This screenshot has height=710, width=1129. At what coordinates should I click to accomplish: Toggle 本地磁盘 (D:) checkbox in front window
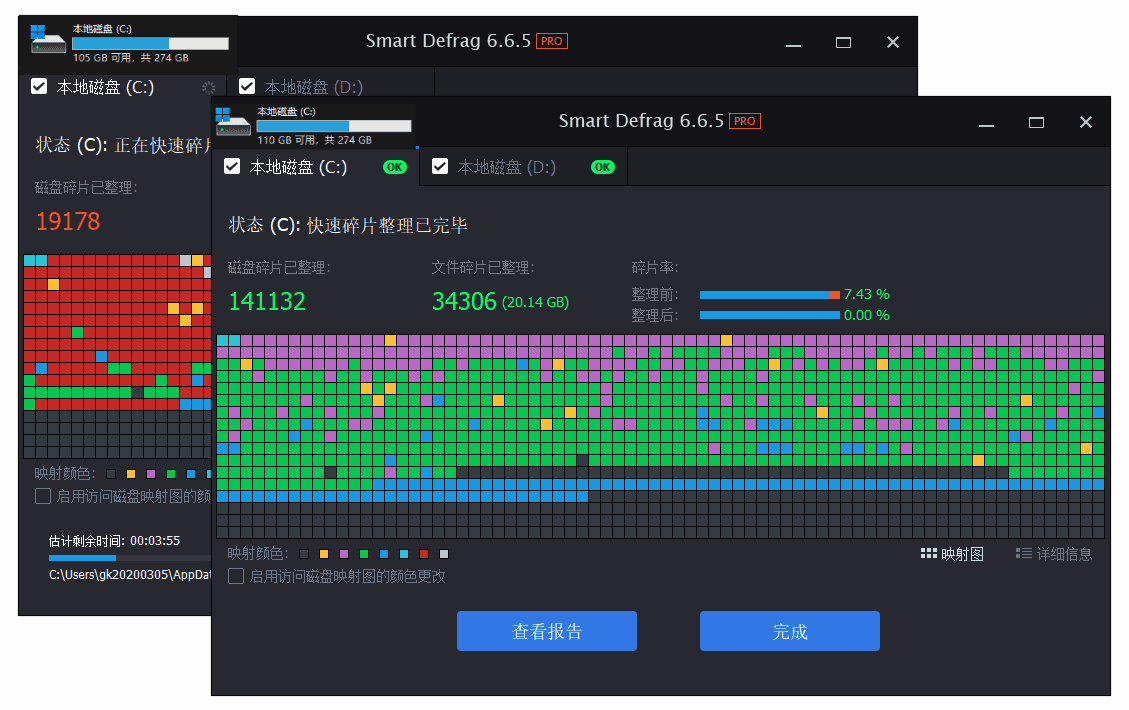440,166
